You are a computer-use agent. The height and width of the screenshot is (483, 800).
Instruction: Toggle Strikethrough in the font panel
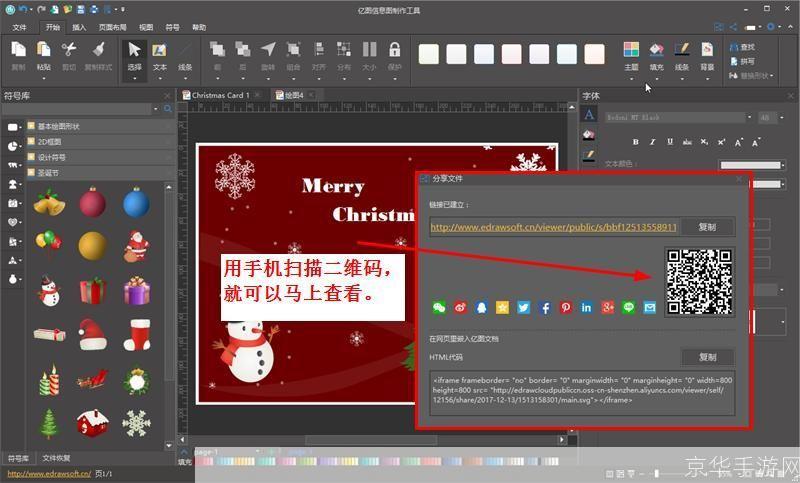click(x=687, y=142)
